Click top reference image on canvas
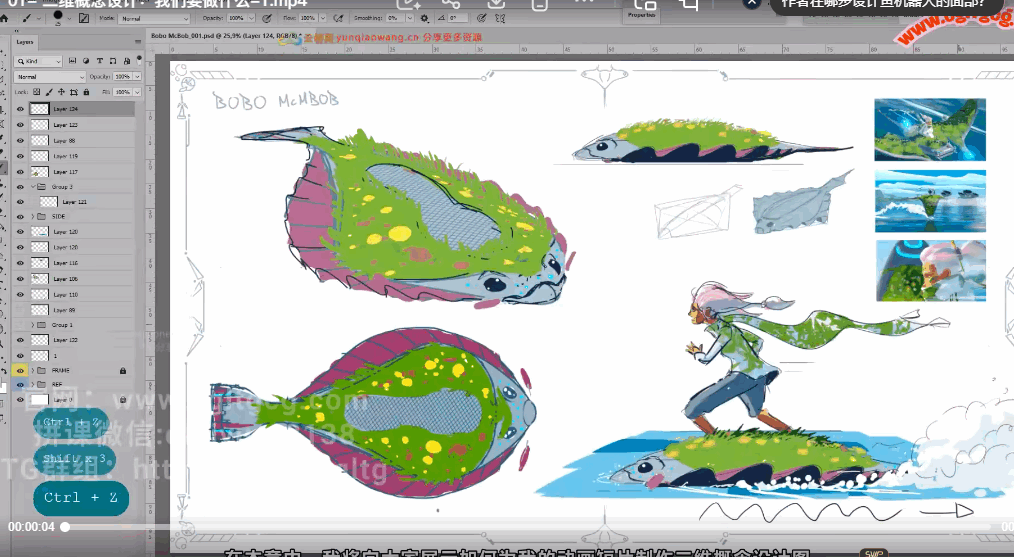1014x557 pixels. (930, 129)
